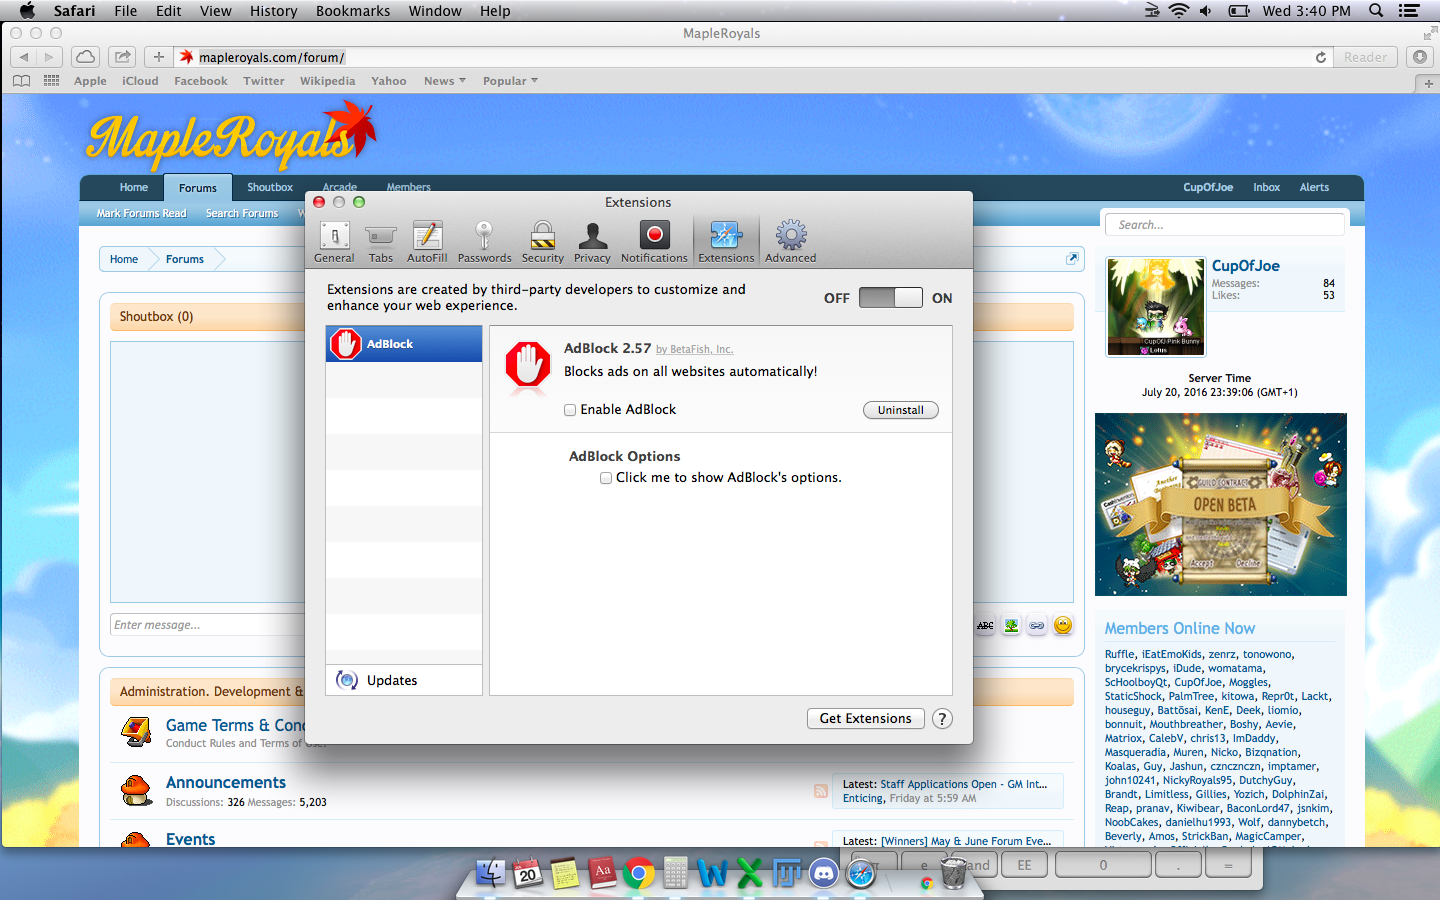Click the CupOfJoe avatar image
The height and width of the screenshot is (900, 1440).
point(1156,306)
